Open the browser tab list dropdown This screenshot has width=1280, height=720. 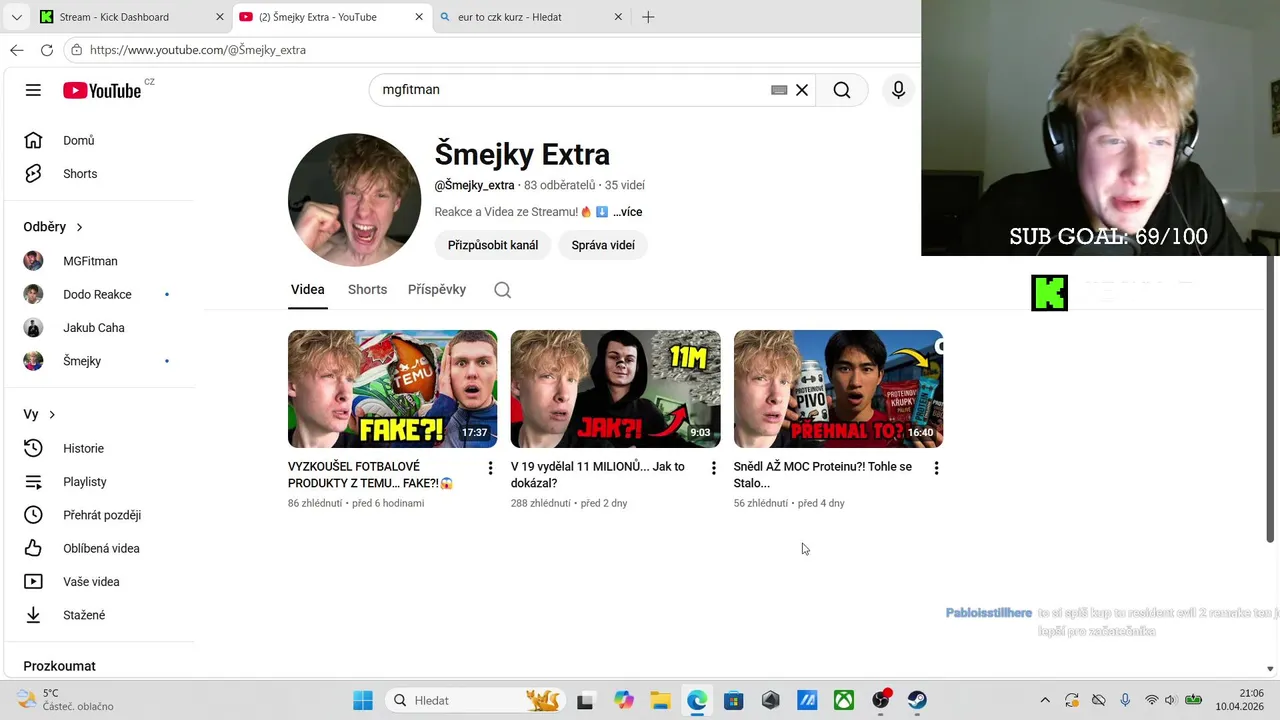pos(16,17)
